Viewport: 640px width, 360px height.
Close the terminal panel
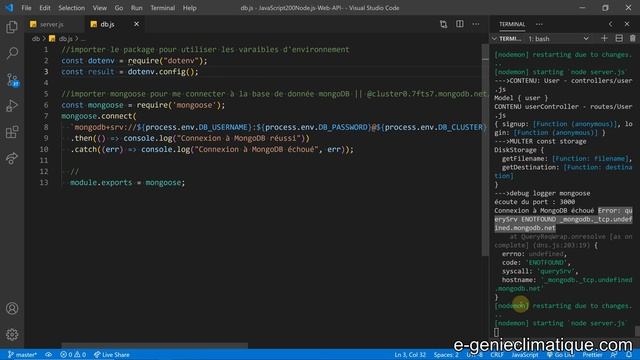coord(627,24)
